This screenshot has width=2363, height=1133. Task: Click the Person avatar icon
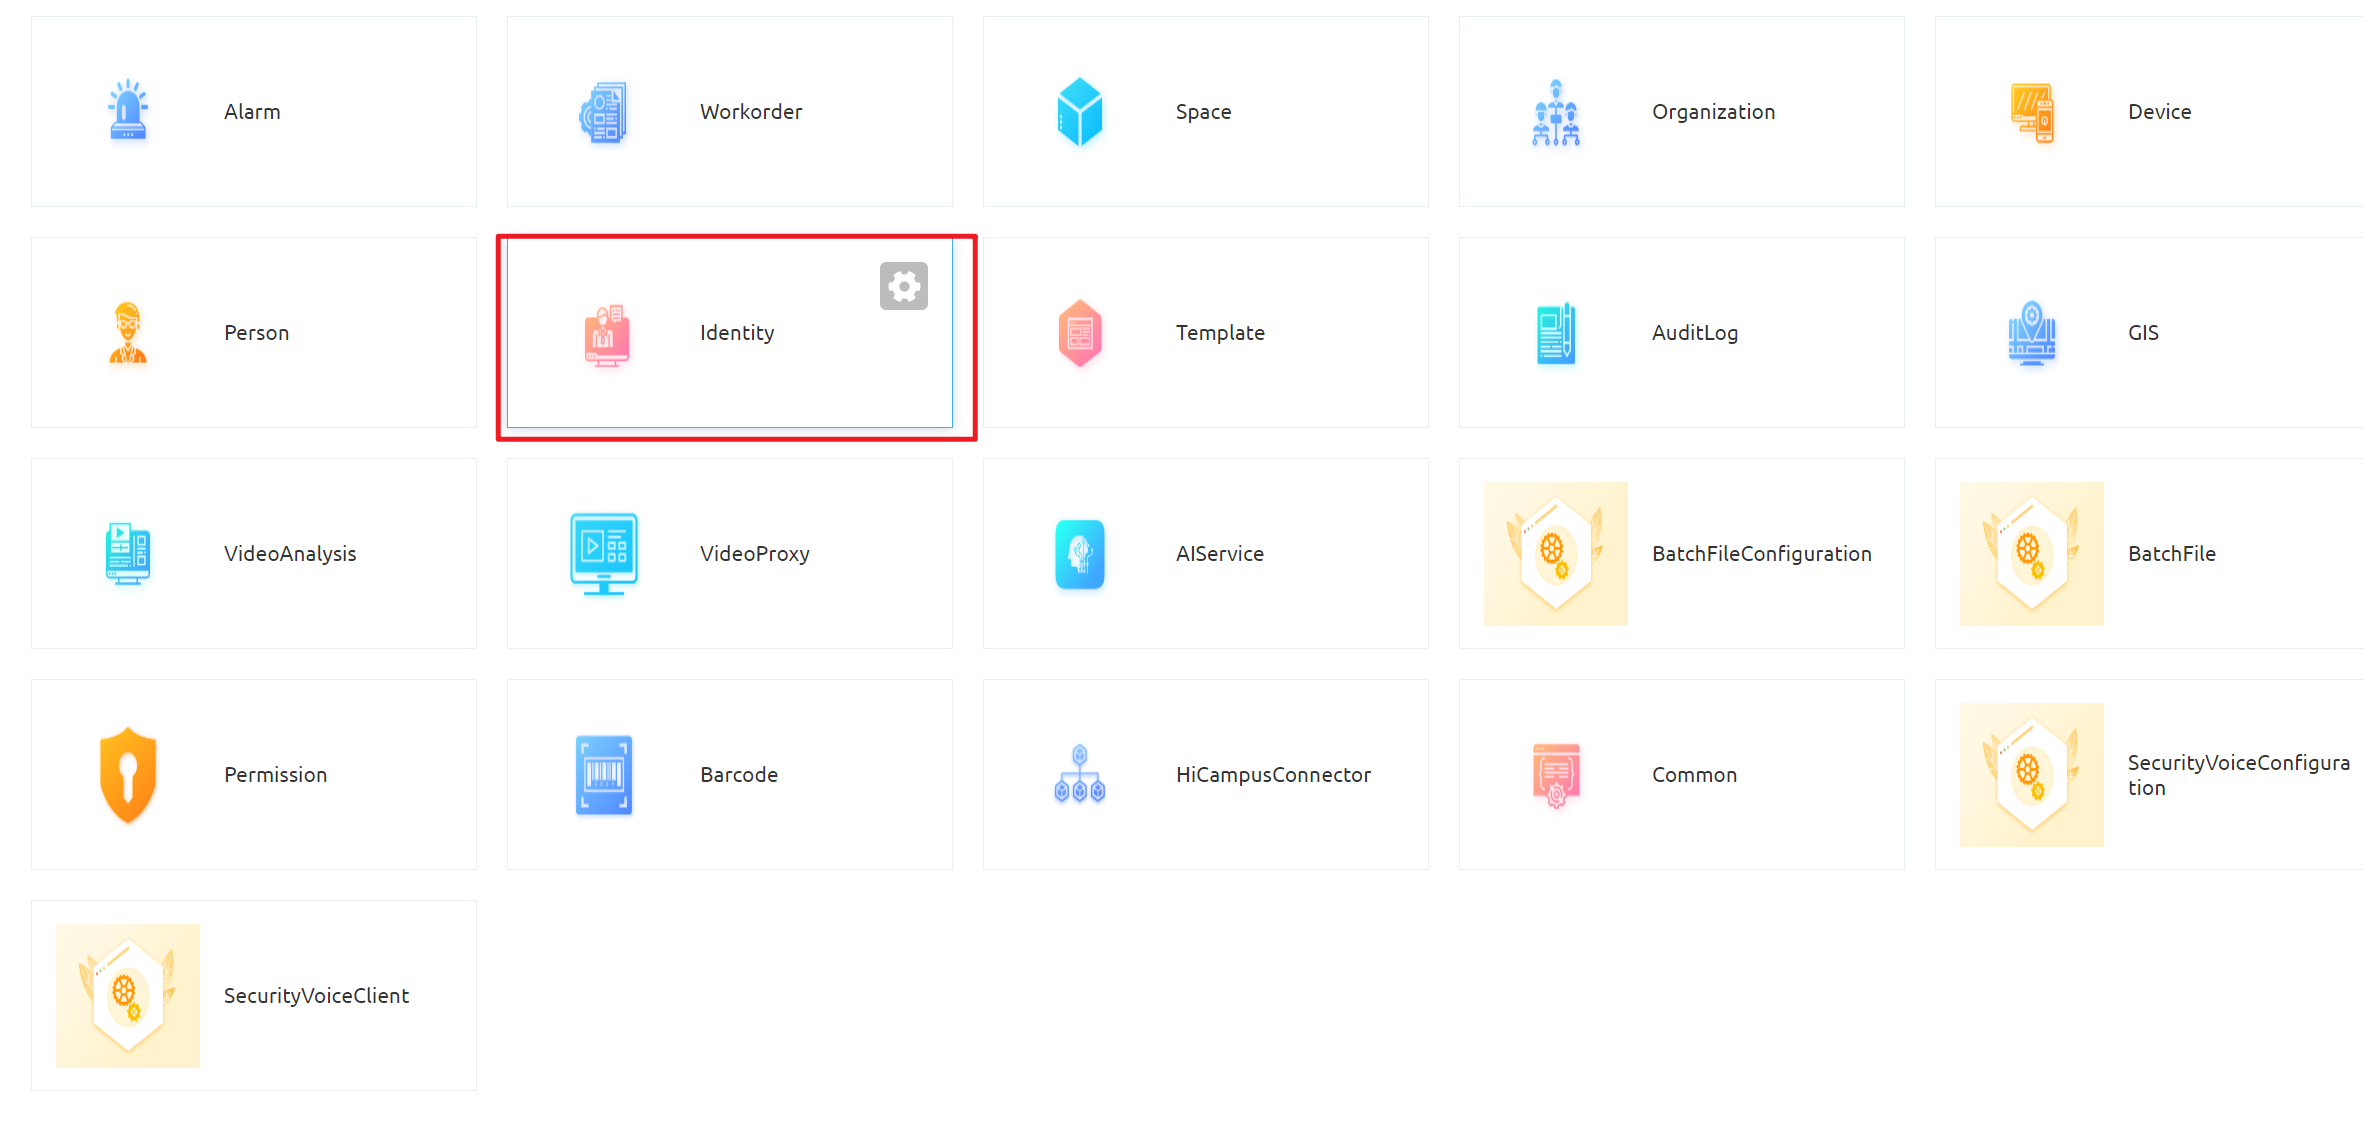click(x=128, y=332)
